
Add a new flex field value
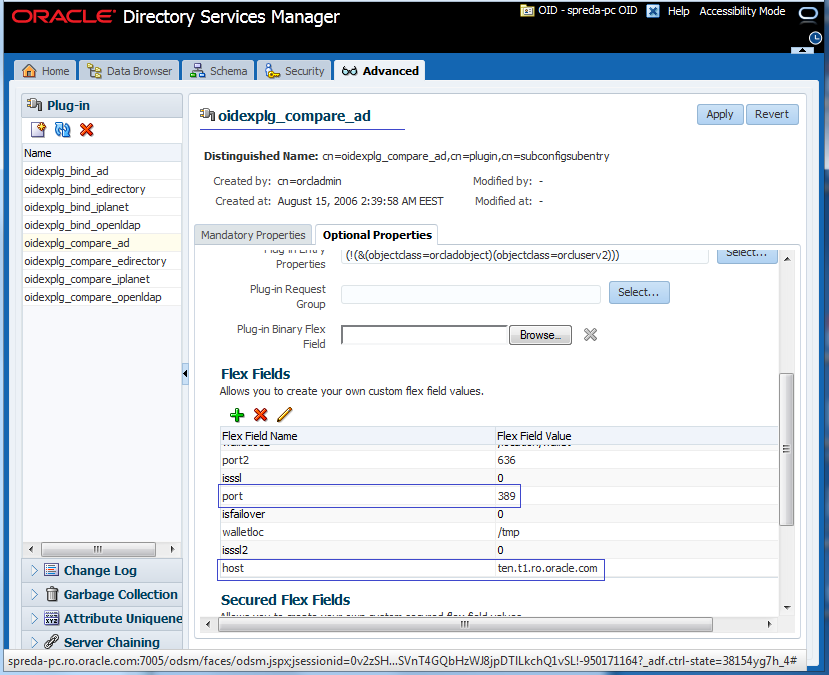[x=237, y=414]
